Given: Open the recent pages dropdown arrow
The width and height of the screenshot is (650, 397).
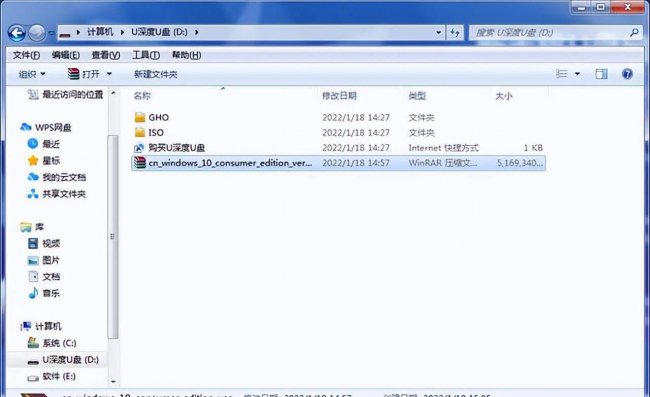Looking at the screenshot, I should click(x=51, y=33).
